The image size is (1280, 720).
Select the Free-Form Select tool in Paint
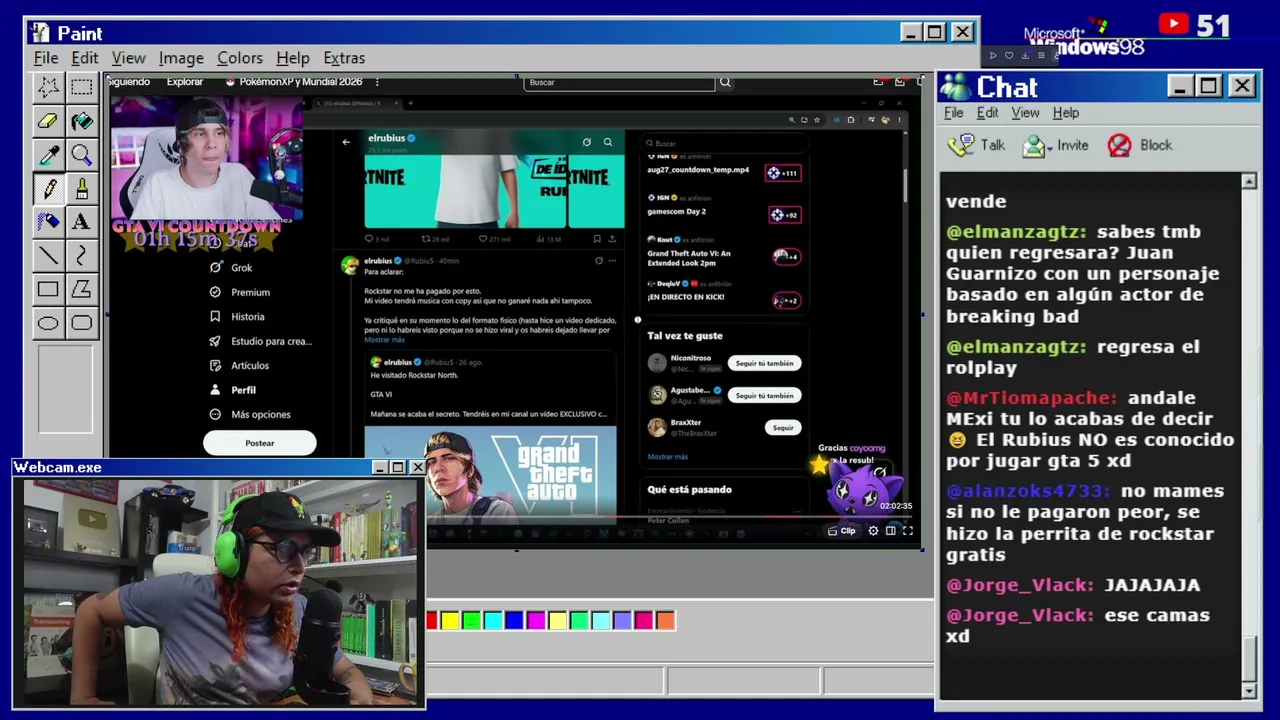pyautogui.click(x=48, y=87)
